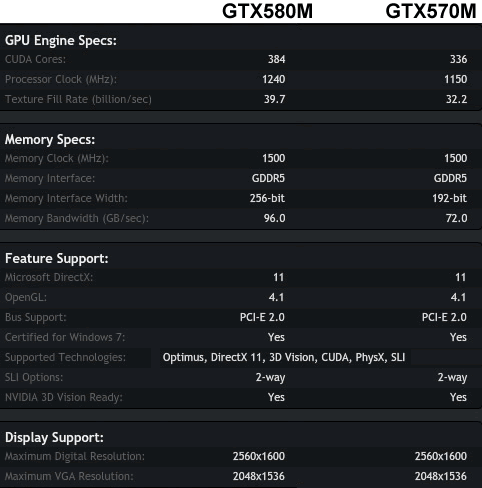
Task: Select the Memory Bandwidth 96.0 value
Action: point(275,218)
